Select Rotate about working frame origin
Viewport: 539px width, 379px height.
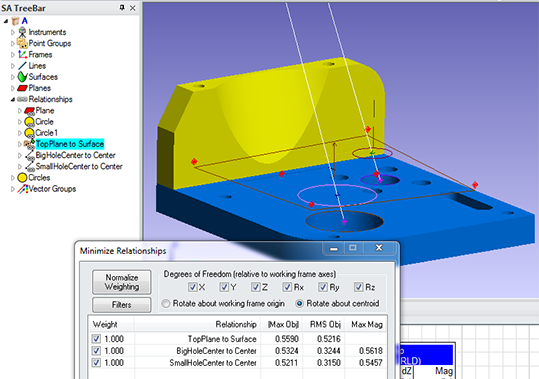[x=166, y=304]
